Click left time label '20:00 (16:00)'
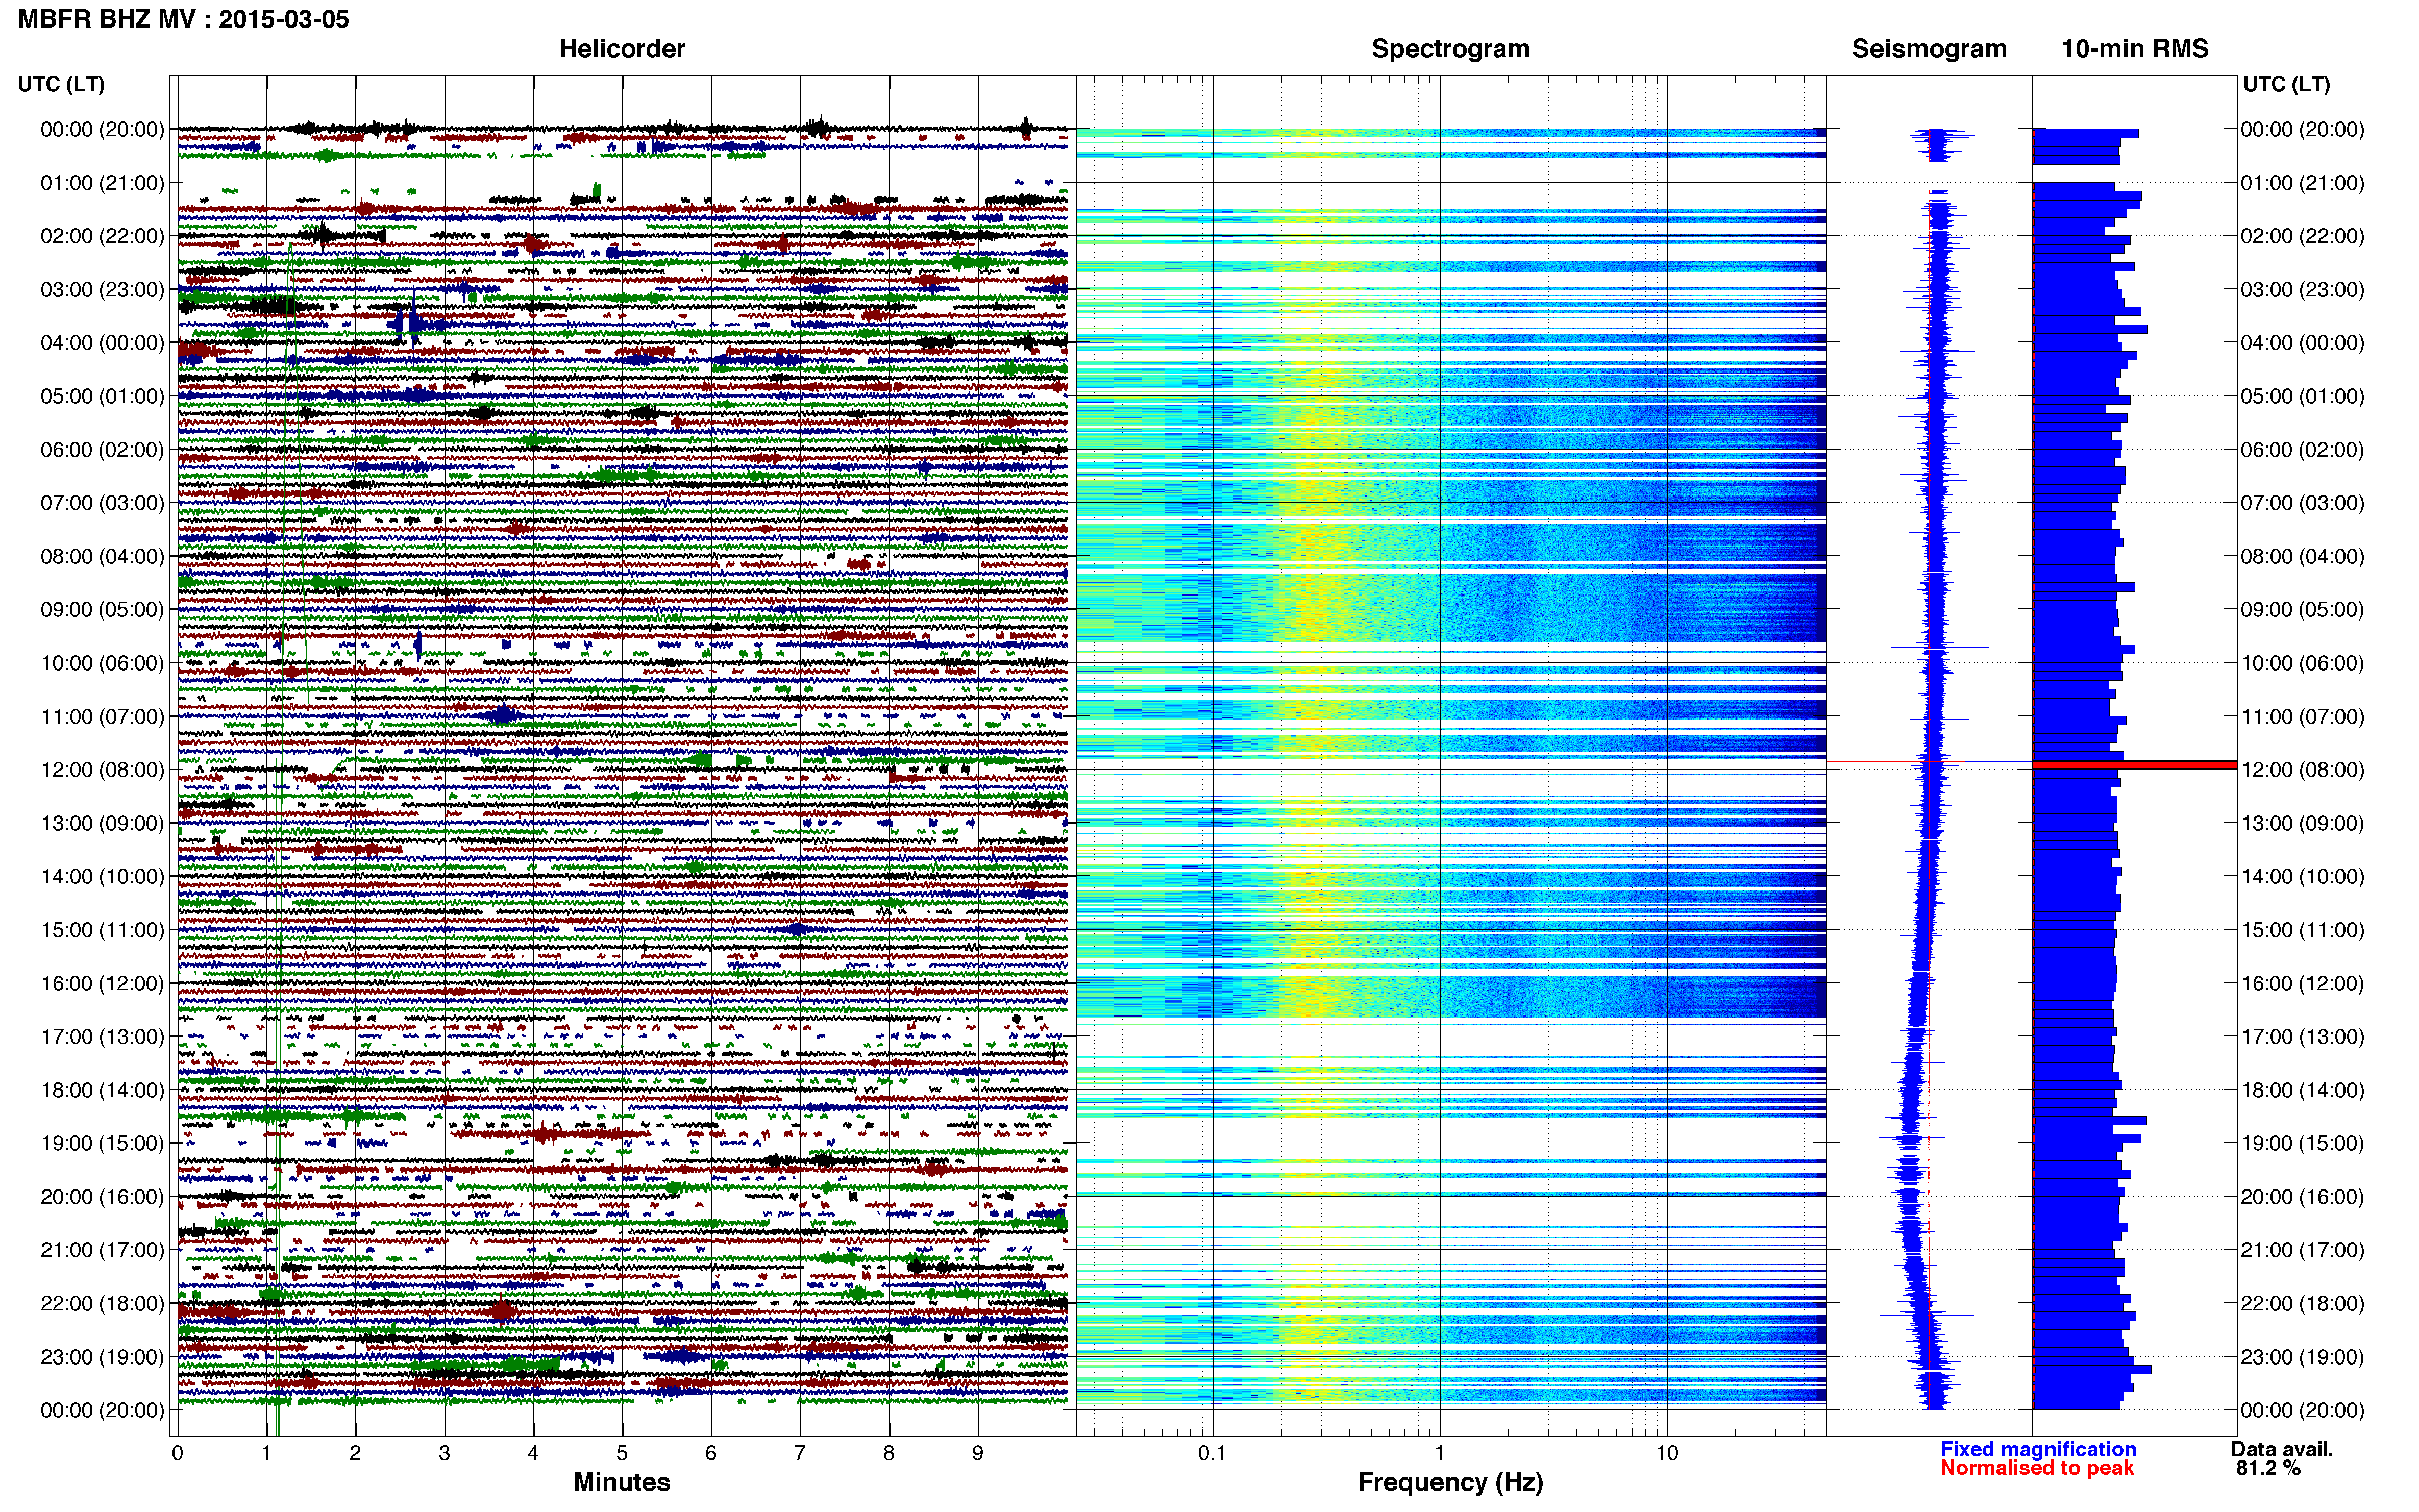 click(x=102, y=1197)
